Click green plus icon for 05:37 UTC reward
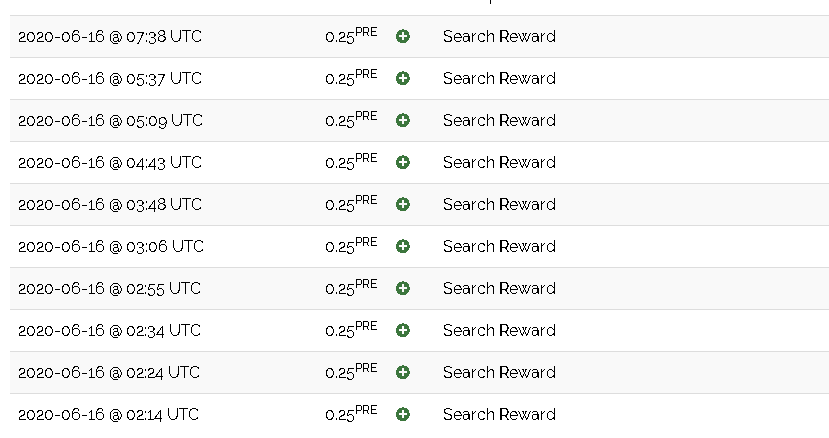Image resolution: width=829 pixels, height=438 pixels. point(403,78)
